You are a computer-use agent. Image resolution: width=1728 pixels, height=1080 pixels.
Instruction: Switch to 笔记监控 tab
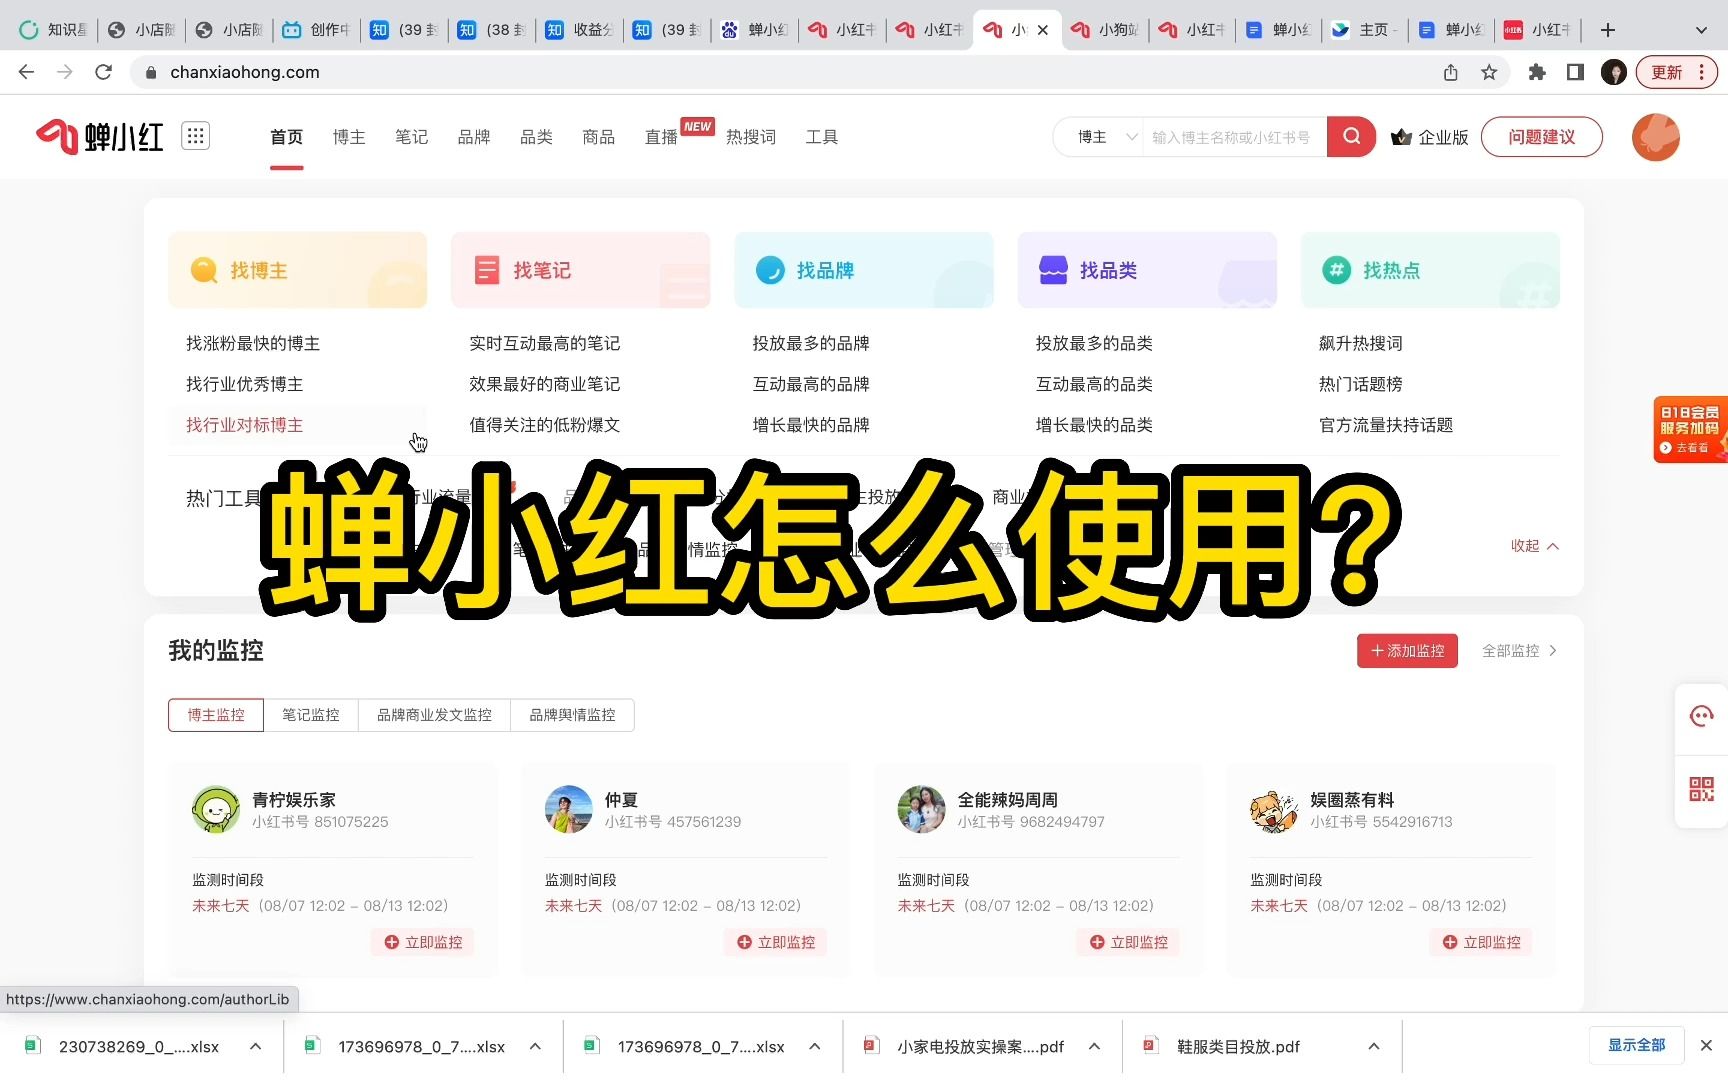pyautogui.click(x=311, y=715)
